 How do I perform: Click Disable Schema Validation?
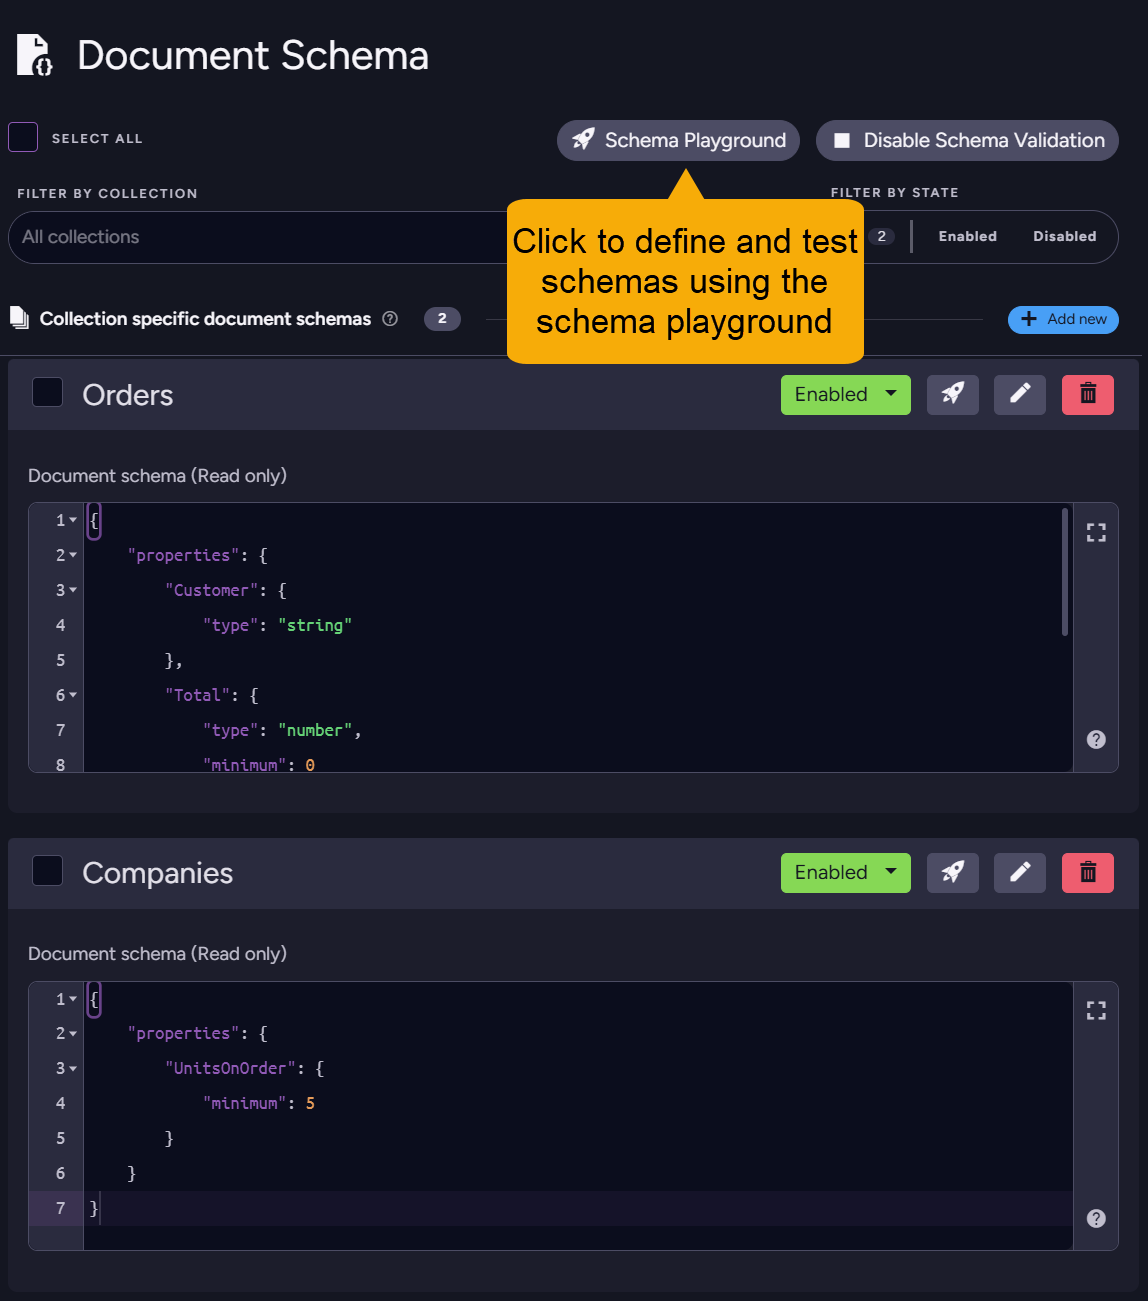(x=966, y=140)
